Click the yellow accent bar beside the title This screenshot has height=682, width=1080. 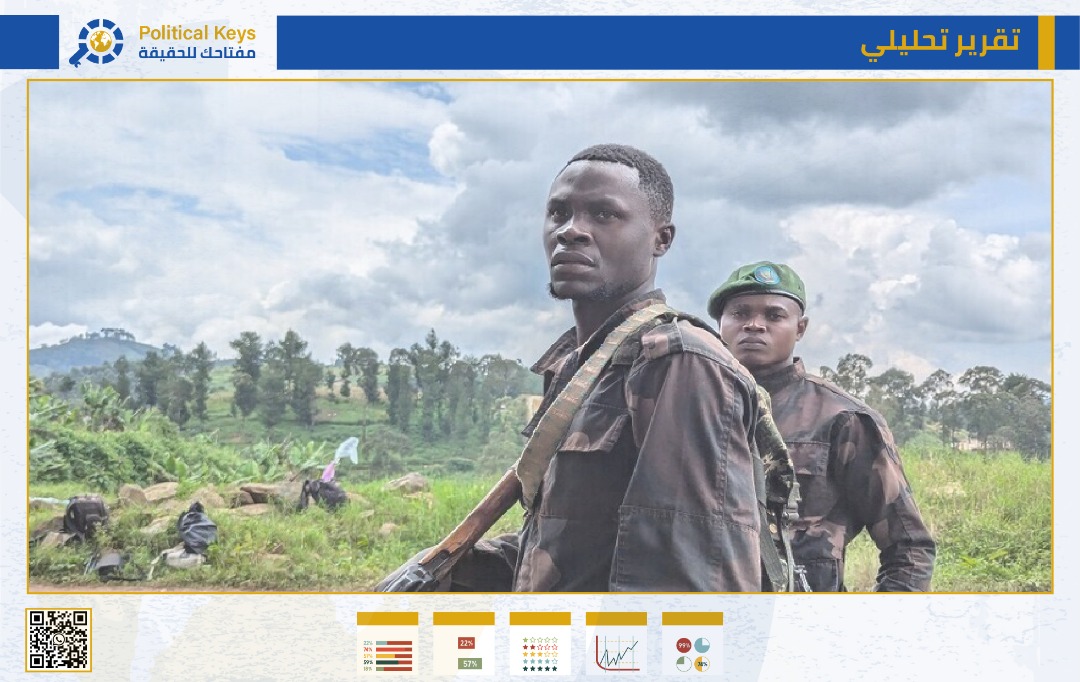point(1046,43)
